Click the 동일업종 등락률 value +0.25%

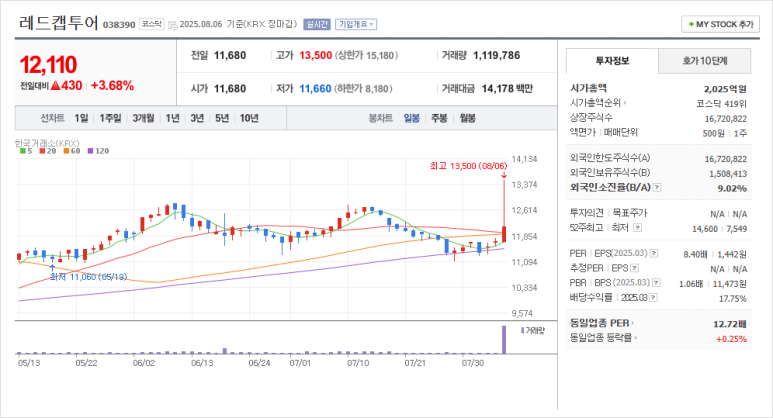[x=732, y=339]
